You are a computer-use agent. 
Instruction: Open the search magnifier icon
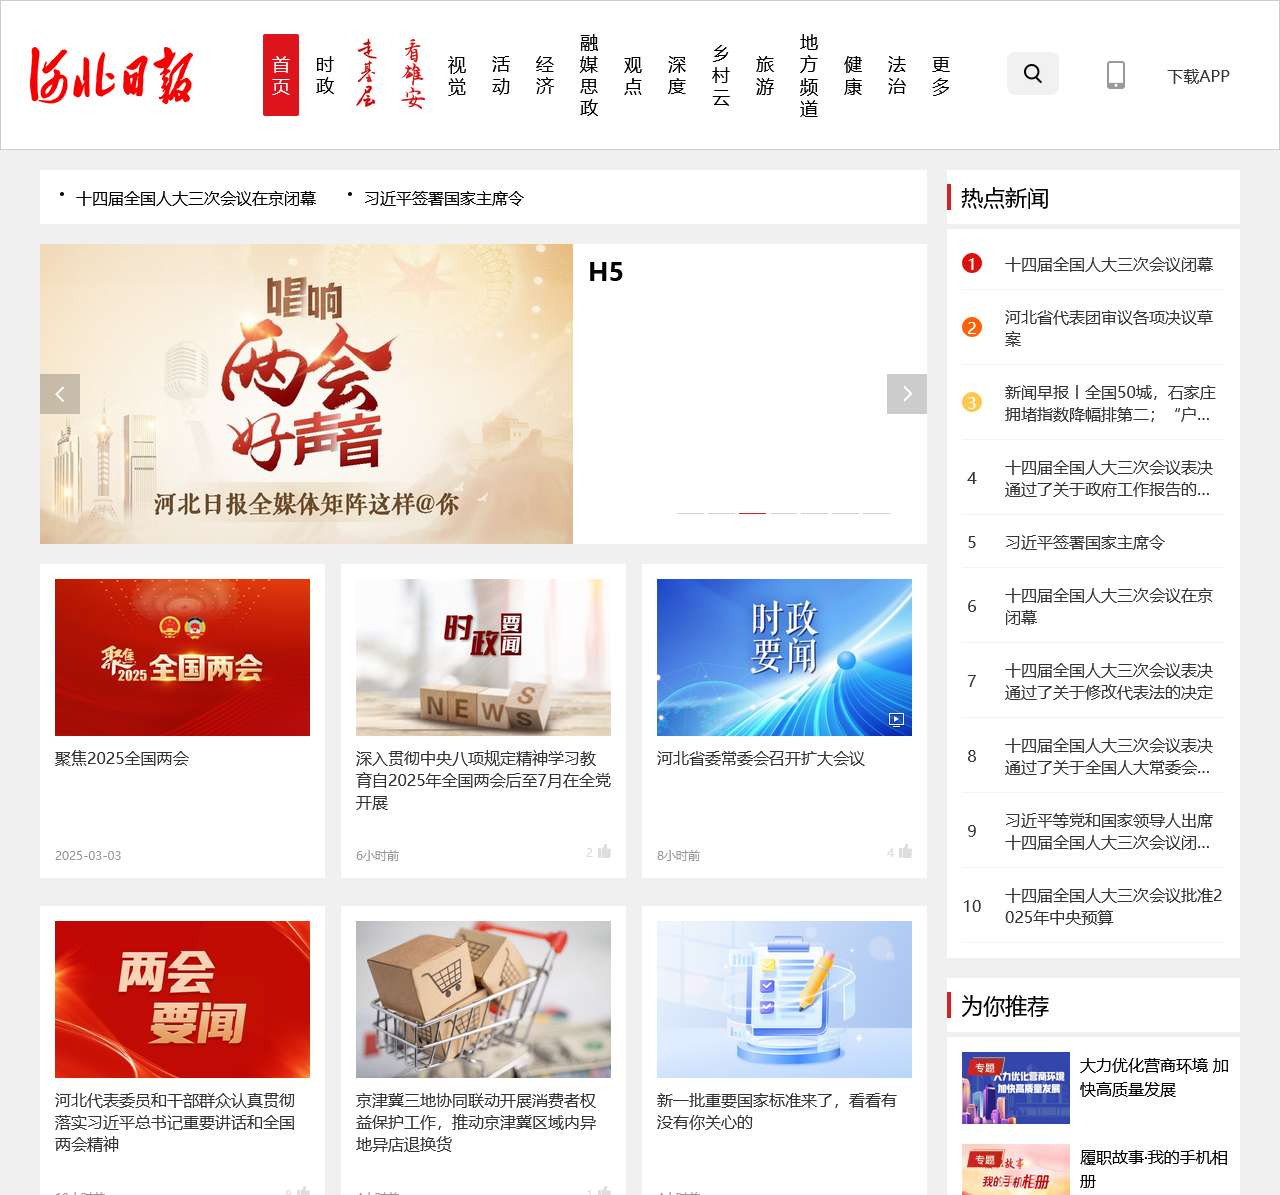coord(1033,74)
